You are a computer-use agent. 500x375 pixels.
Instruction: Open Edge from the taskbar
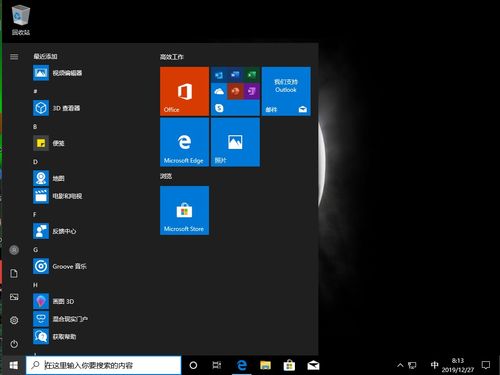click(x=242, y=365)
